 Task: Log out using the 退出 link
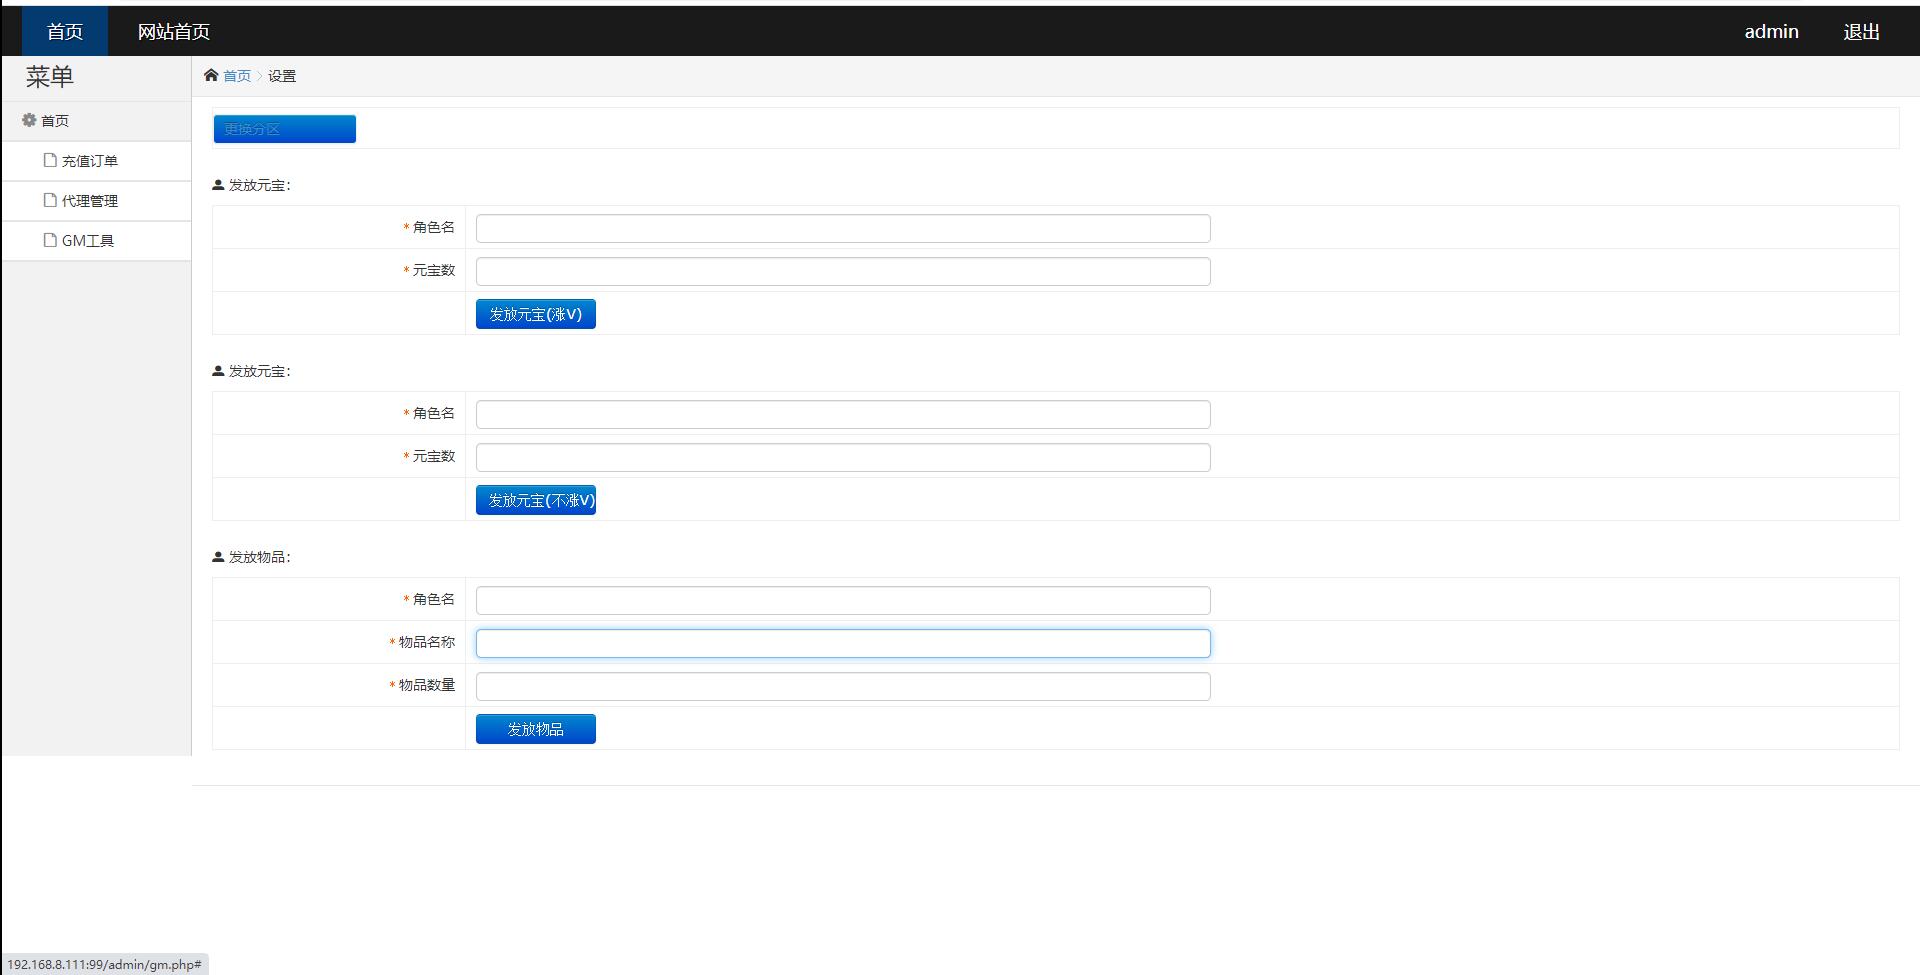1861,32
